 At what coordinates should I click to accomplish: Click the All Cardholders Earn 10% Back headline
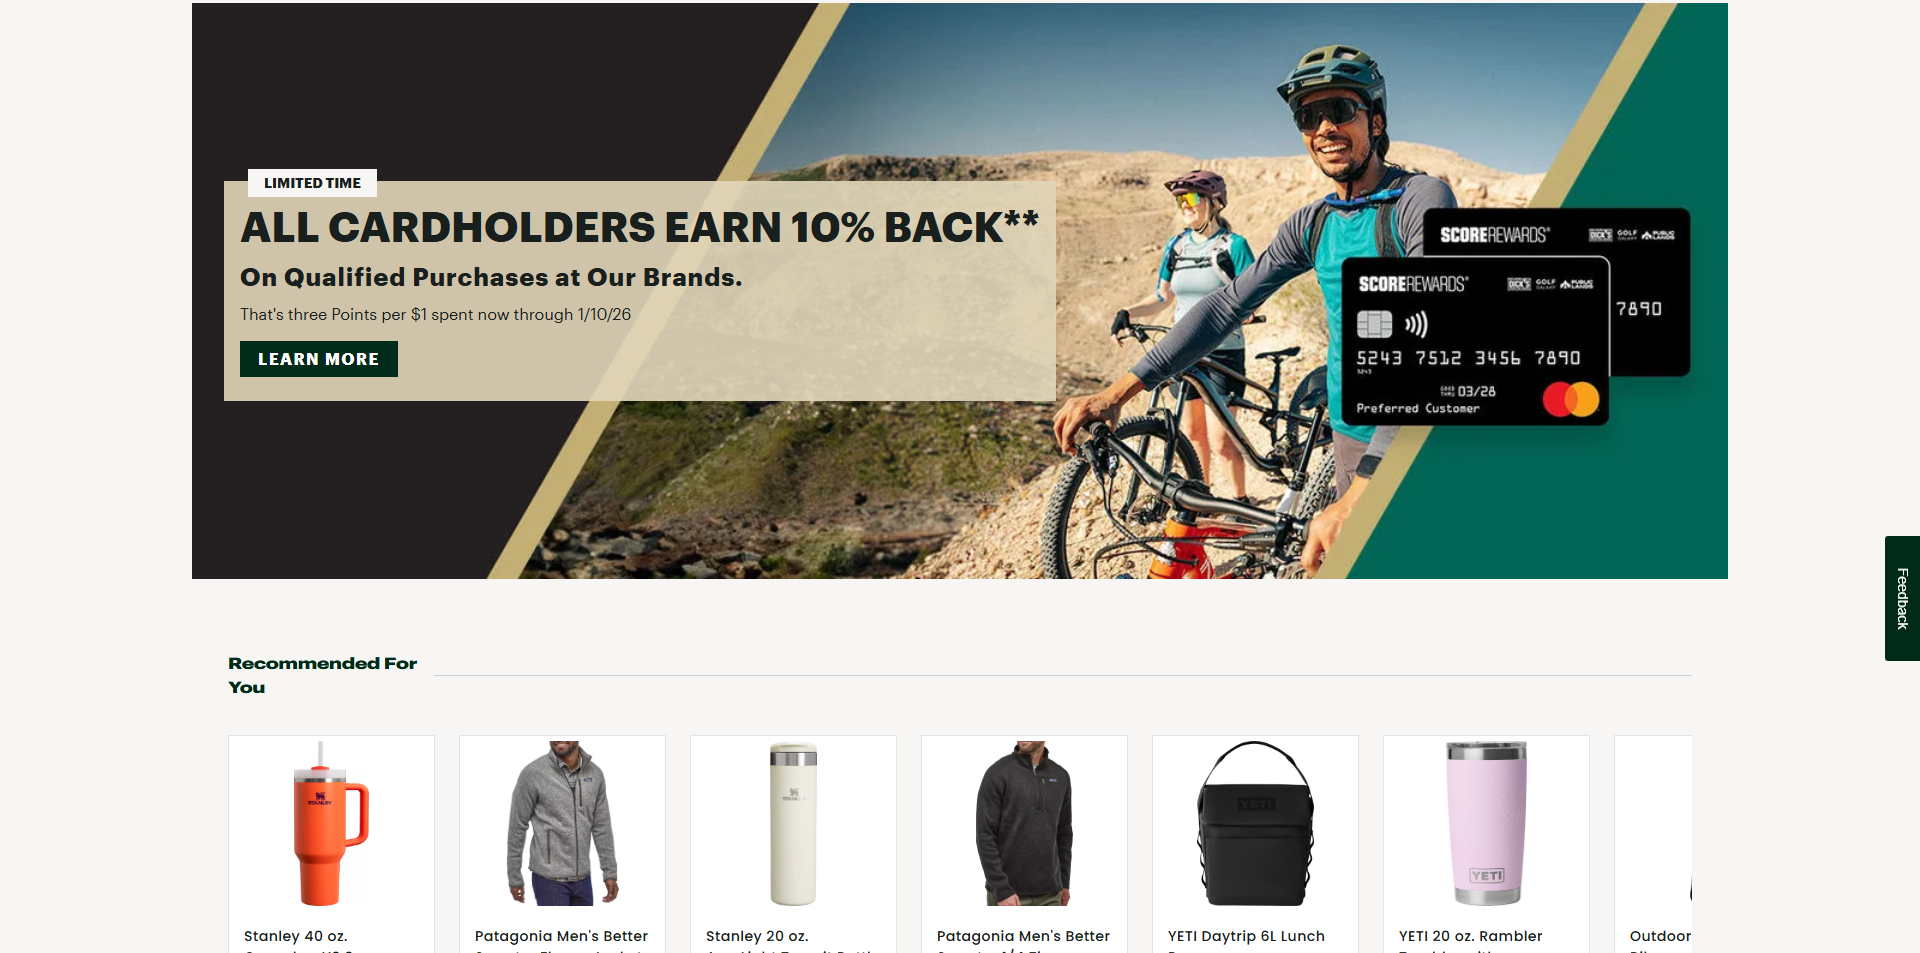(x=640, y=228)
